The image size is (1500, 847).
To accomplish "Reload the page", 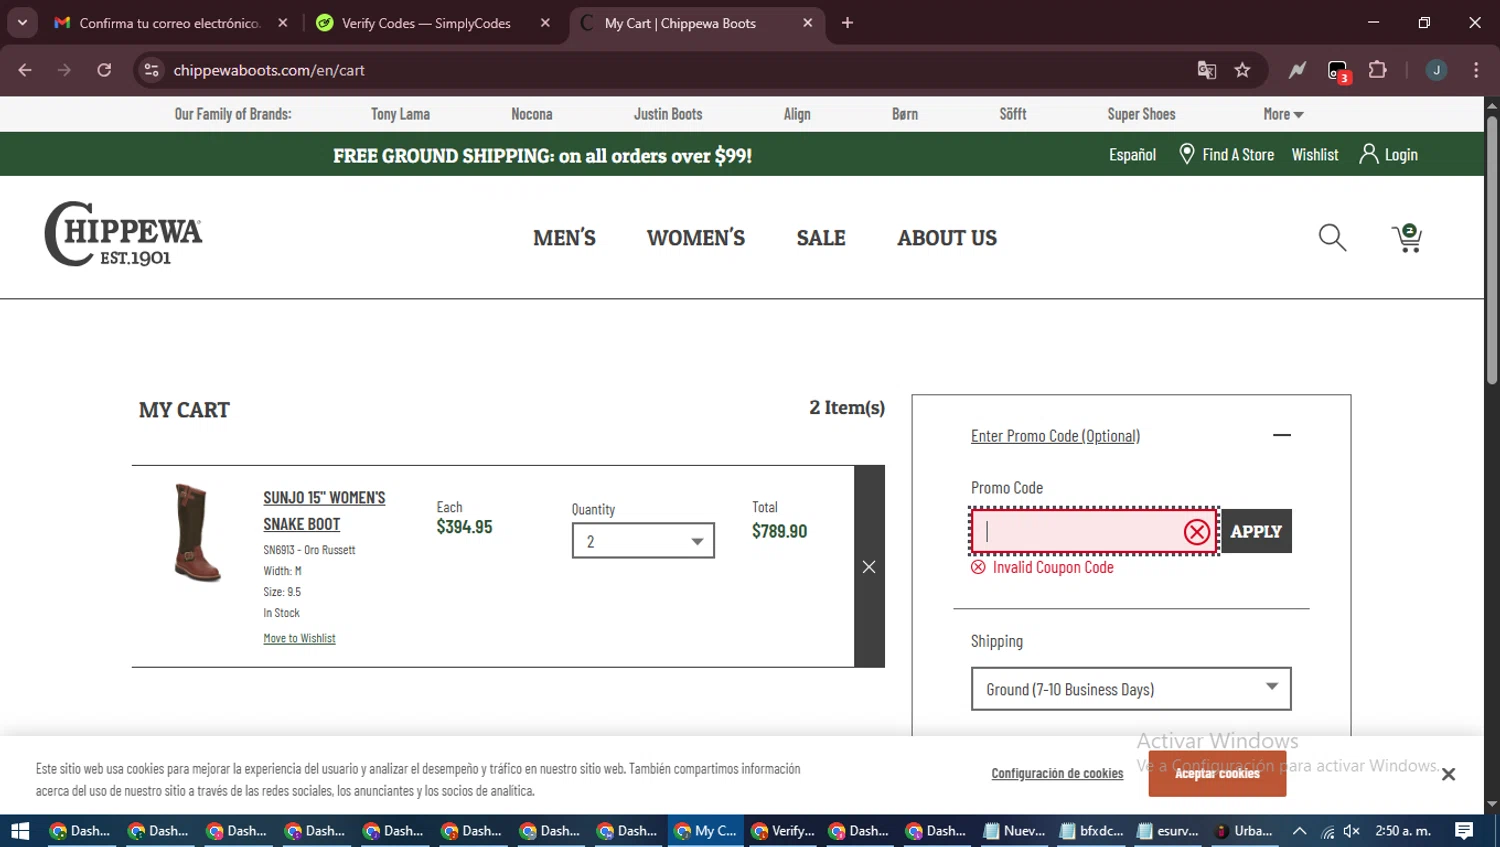I will coord(104,70).
